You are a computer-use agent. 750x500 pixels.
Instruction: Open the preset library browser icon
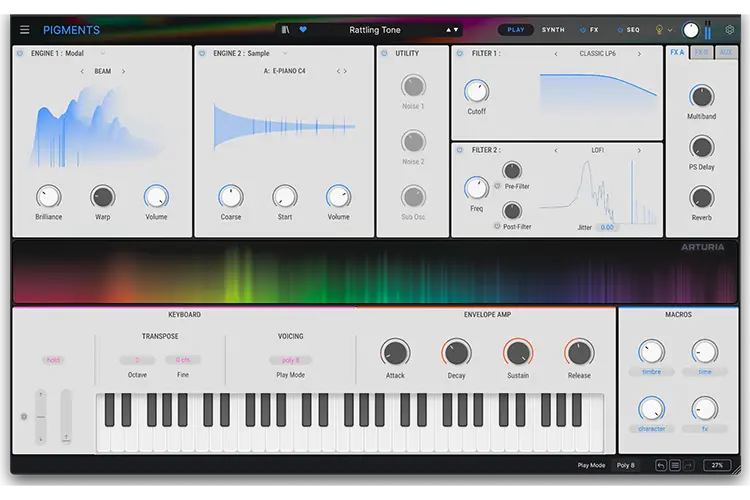click(286, 30)
